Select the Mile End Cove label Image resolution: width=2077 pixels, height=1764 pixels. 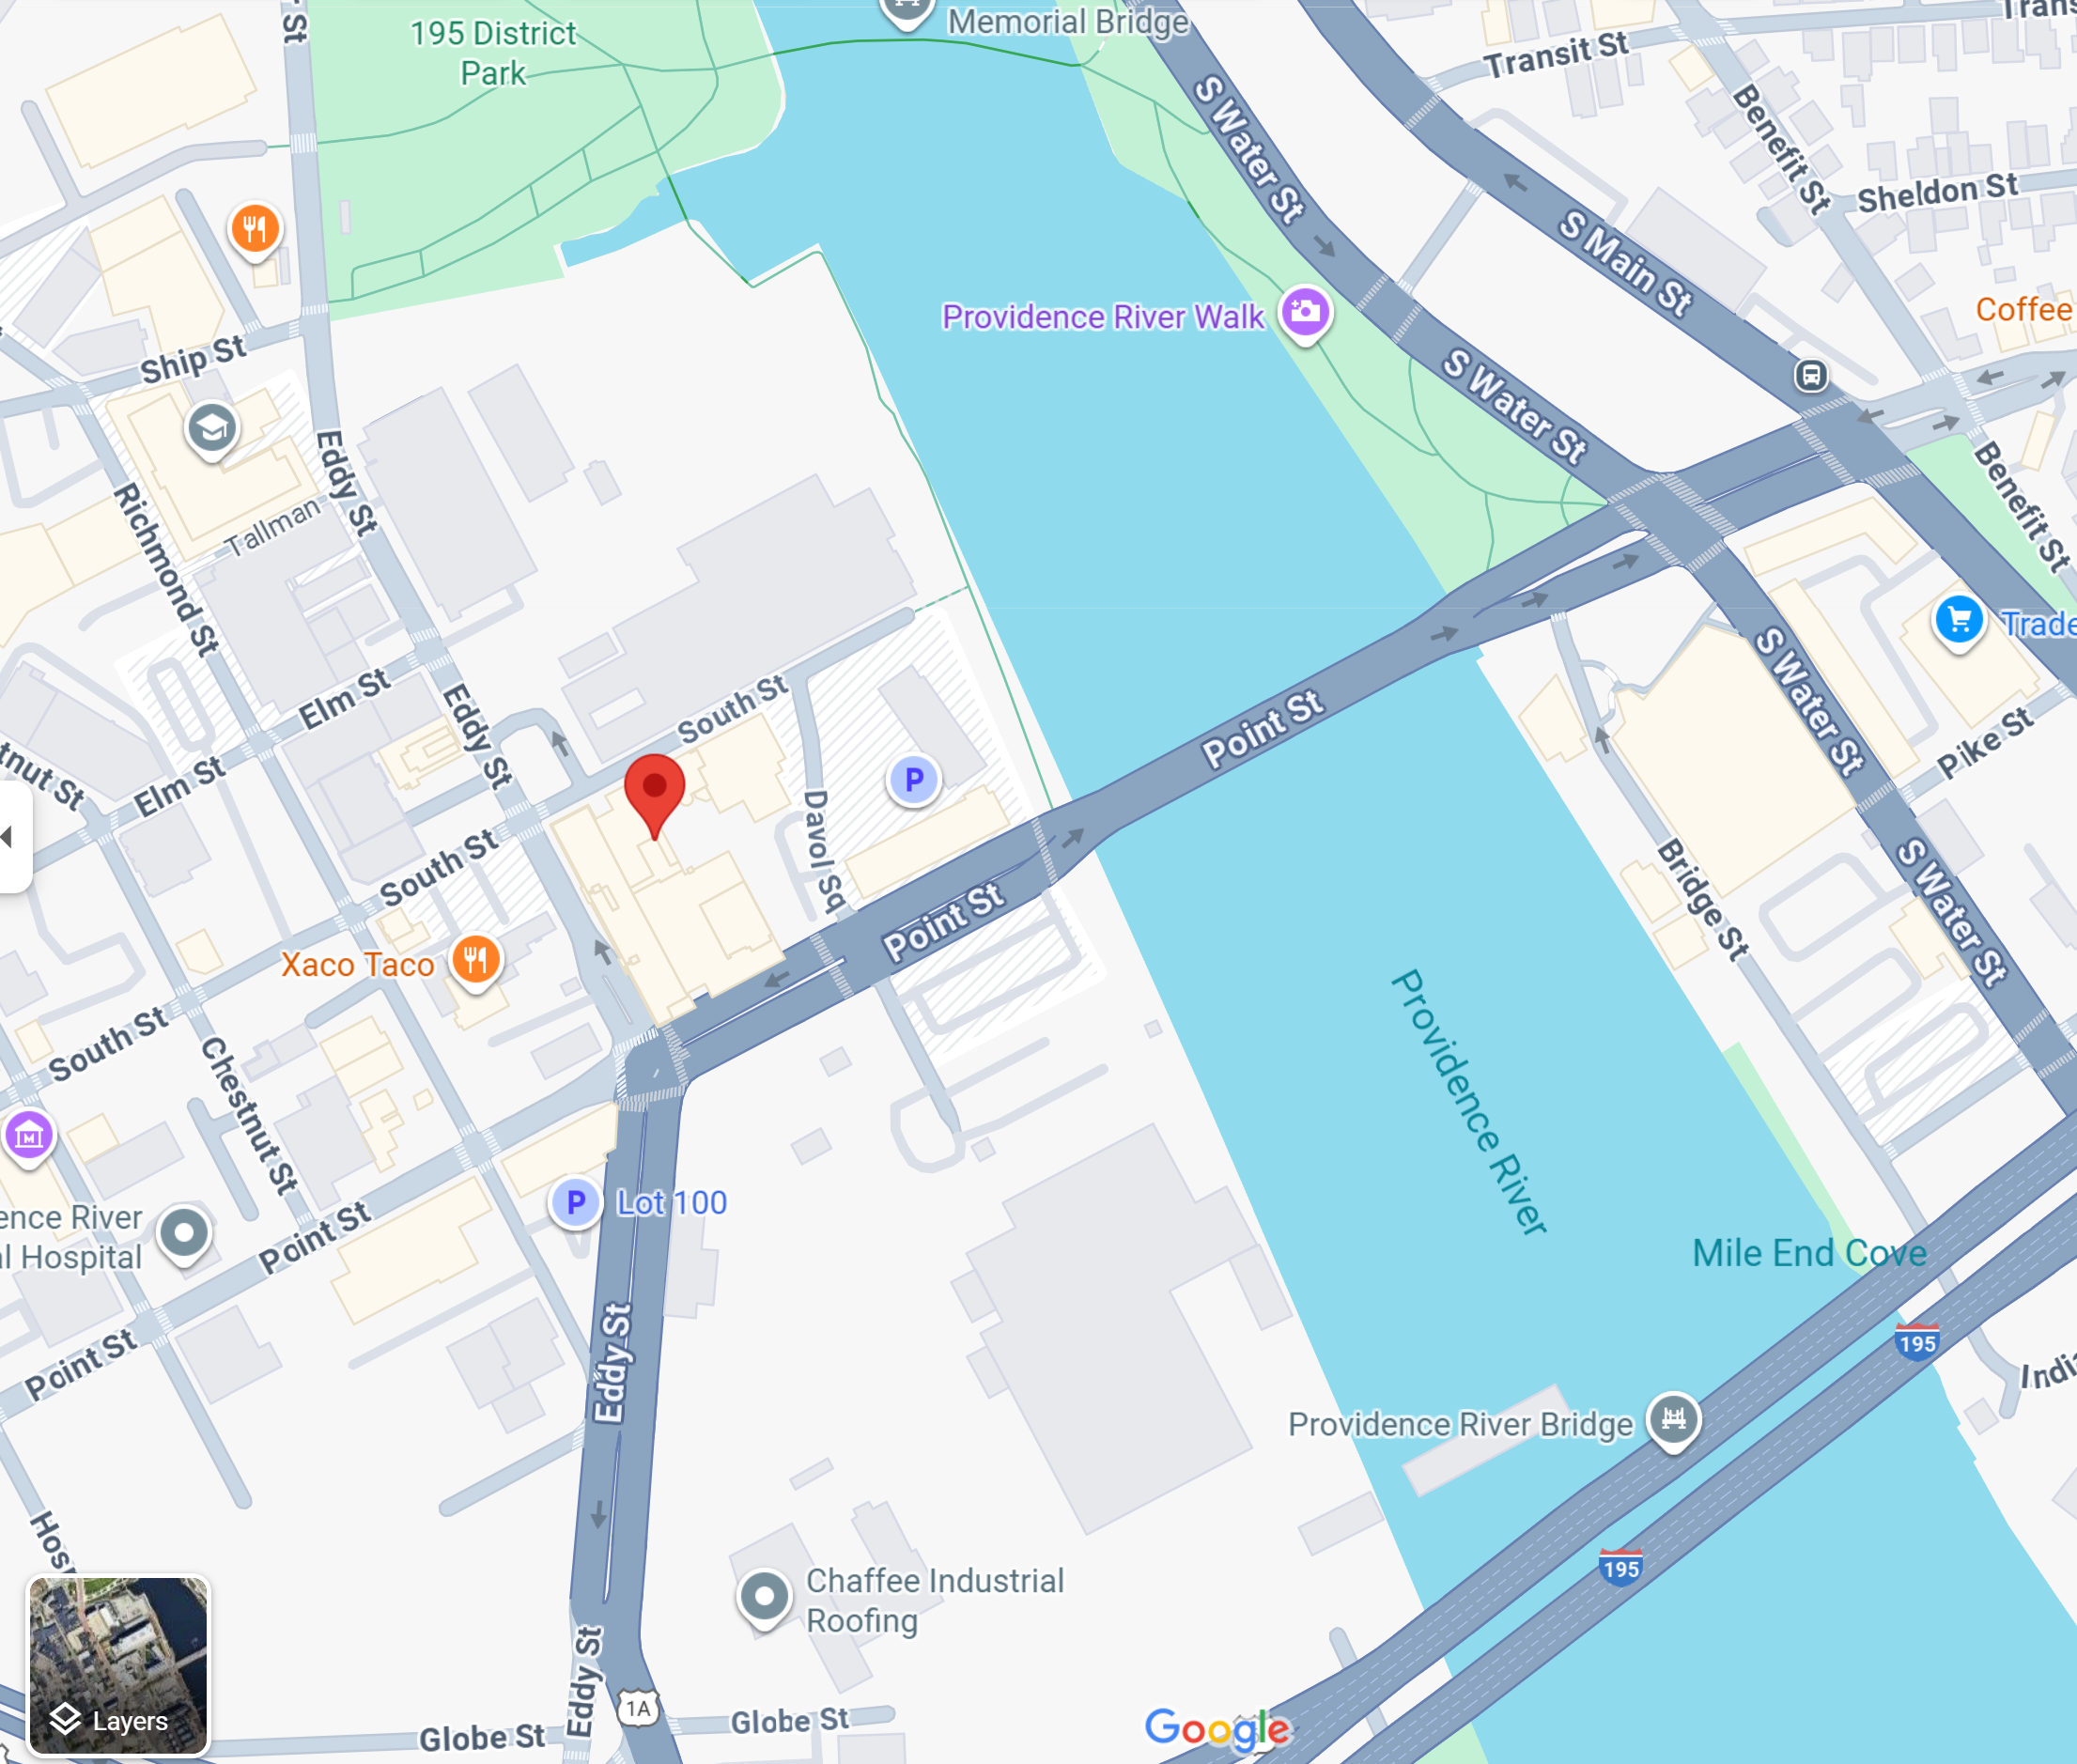point(1809,1253)
